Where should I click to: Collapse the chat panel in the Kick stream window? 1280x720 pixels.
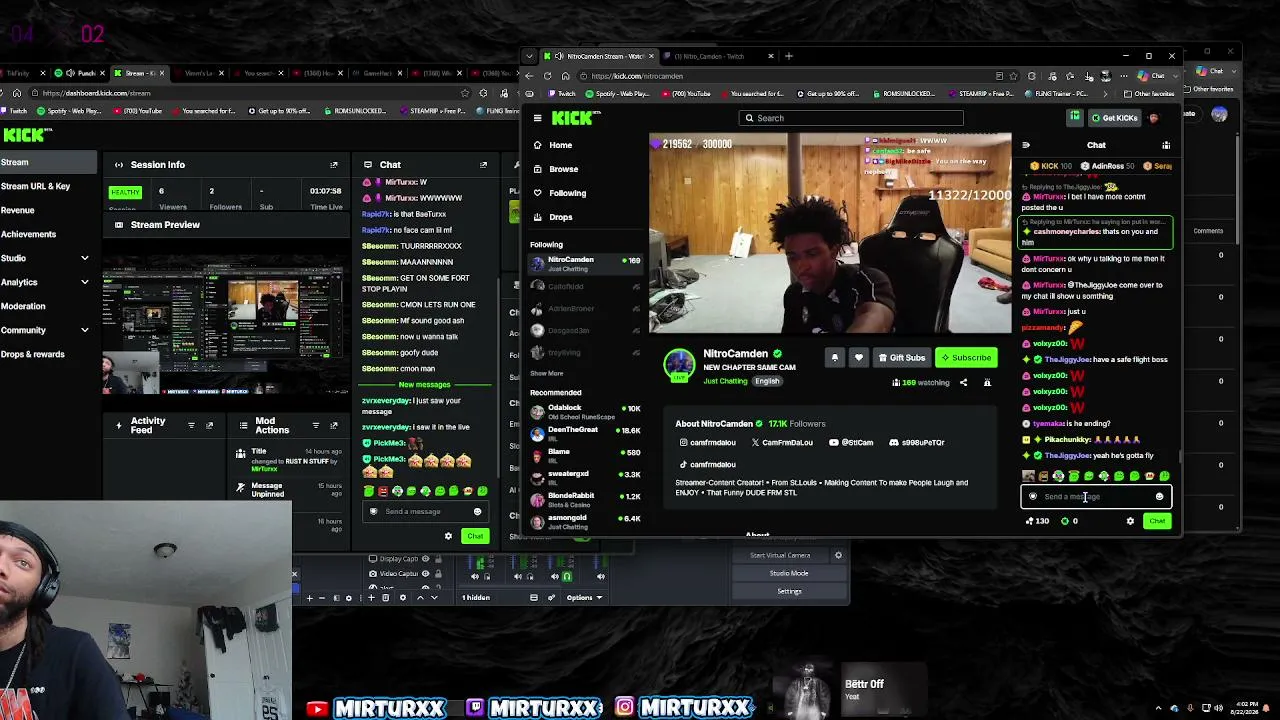point(1025,145)
